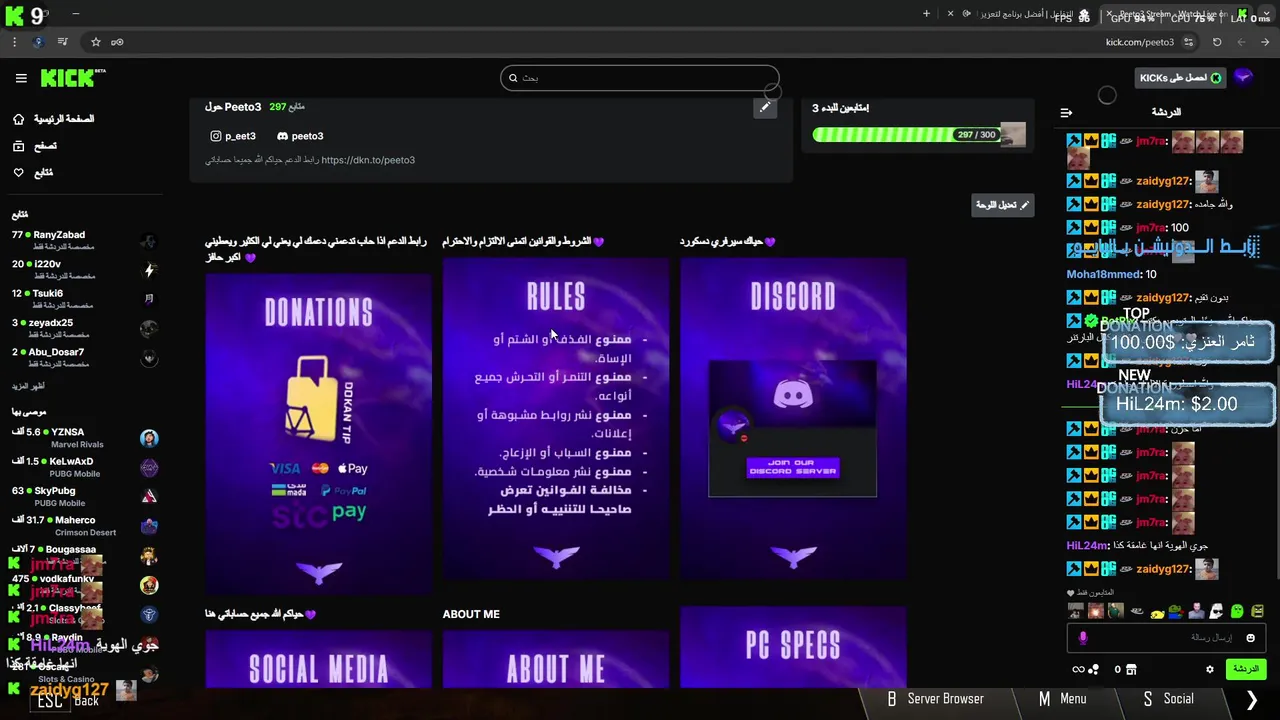The height and width of the screenshot is (720, 1280).
Task: Click the chat message input field
Action: pos(1167,638)
